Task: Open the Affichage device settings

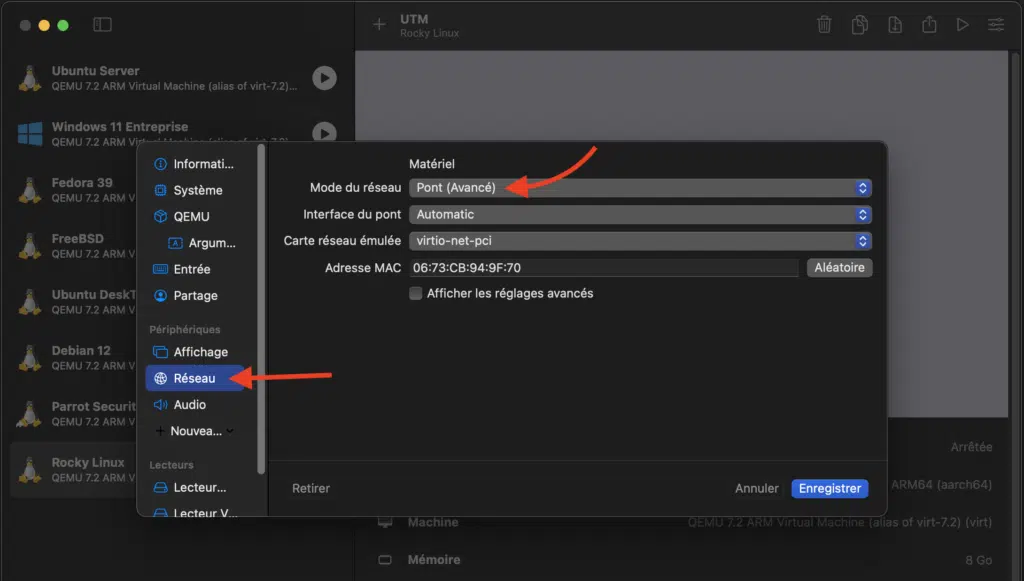Action: [x=195, y=352]
